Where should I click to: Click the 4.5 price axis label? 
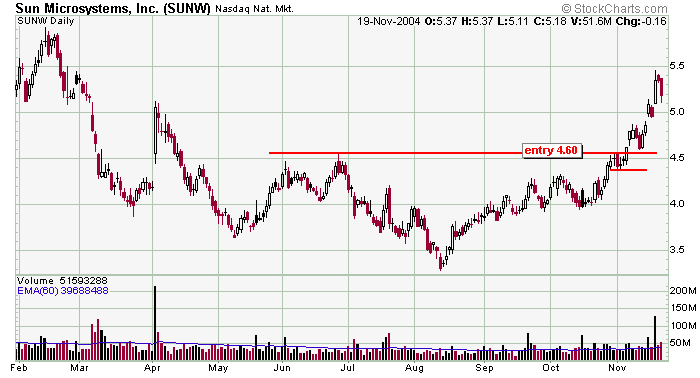[x=677, y=158]
